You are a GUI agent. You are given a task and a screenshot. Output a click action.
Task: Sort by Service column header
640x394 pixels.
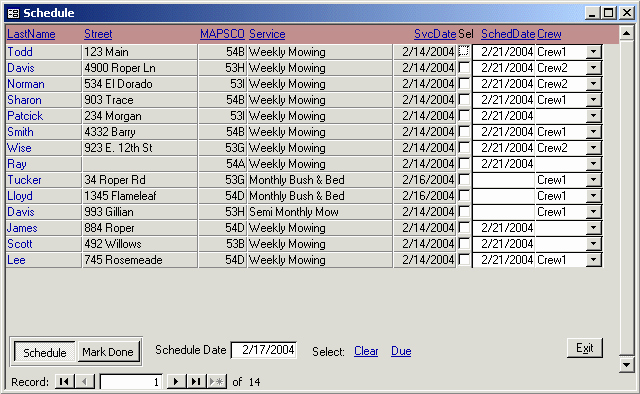click(267, 34)
